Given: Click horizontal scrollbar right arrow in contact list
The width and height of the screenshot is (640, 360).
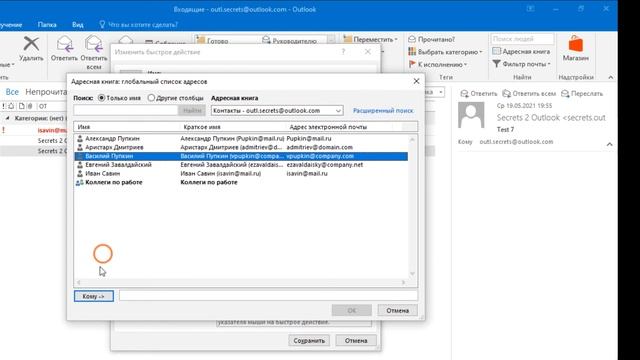Looking at the screenshot, I should pyautogui.click(x=403, y=282).
